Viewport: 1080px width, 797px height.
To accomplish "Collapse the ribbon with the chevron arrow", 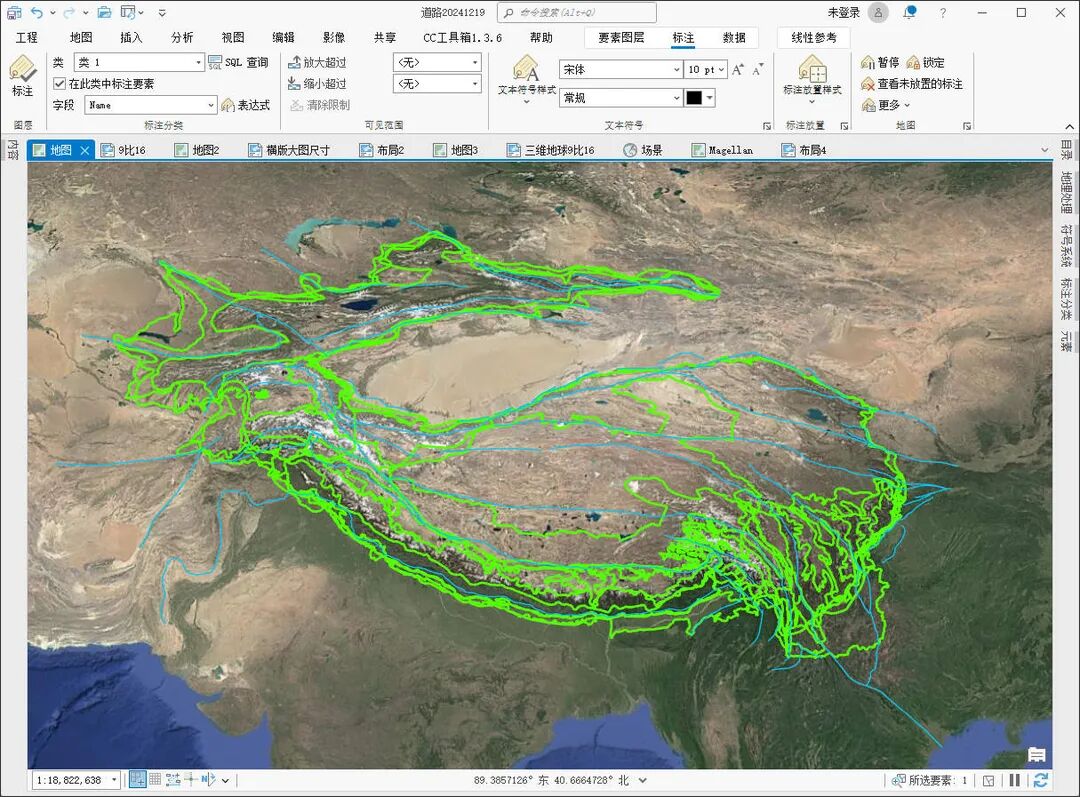I will coord(1069,127).
